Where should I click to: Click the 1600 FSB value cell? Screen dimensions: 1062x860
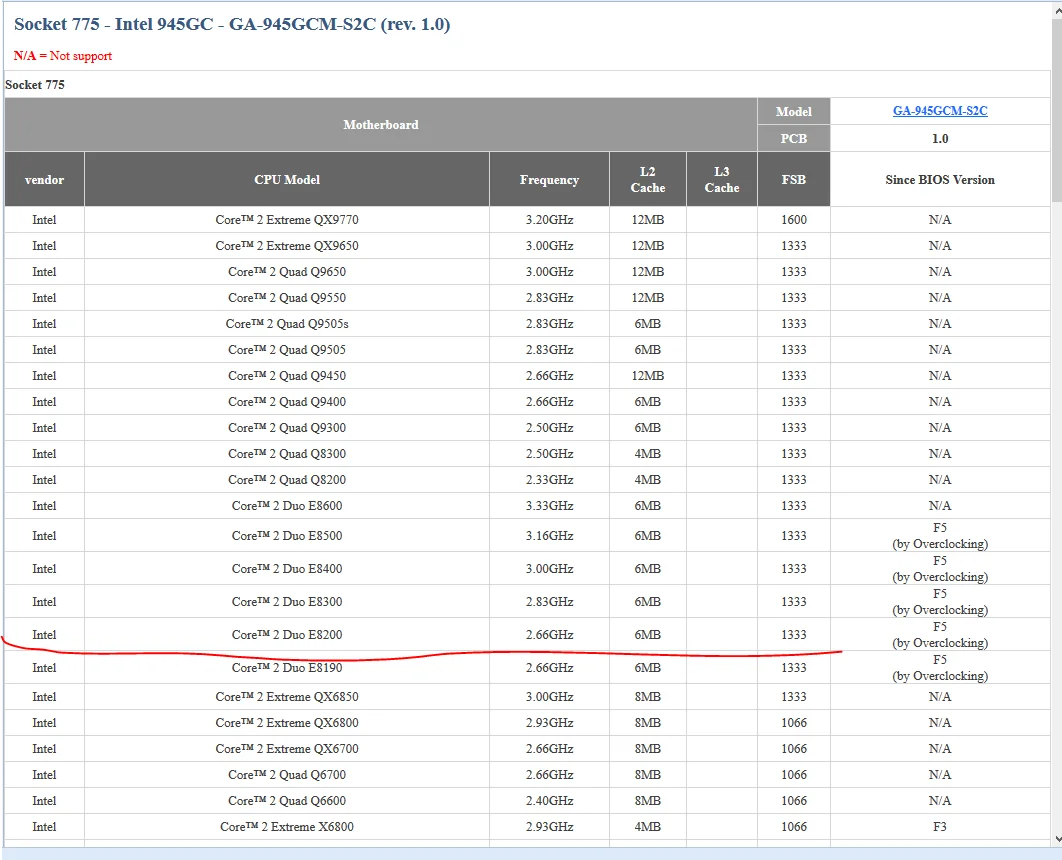pyautogui.click(x=793, y=220)
